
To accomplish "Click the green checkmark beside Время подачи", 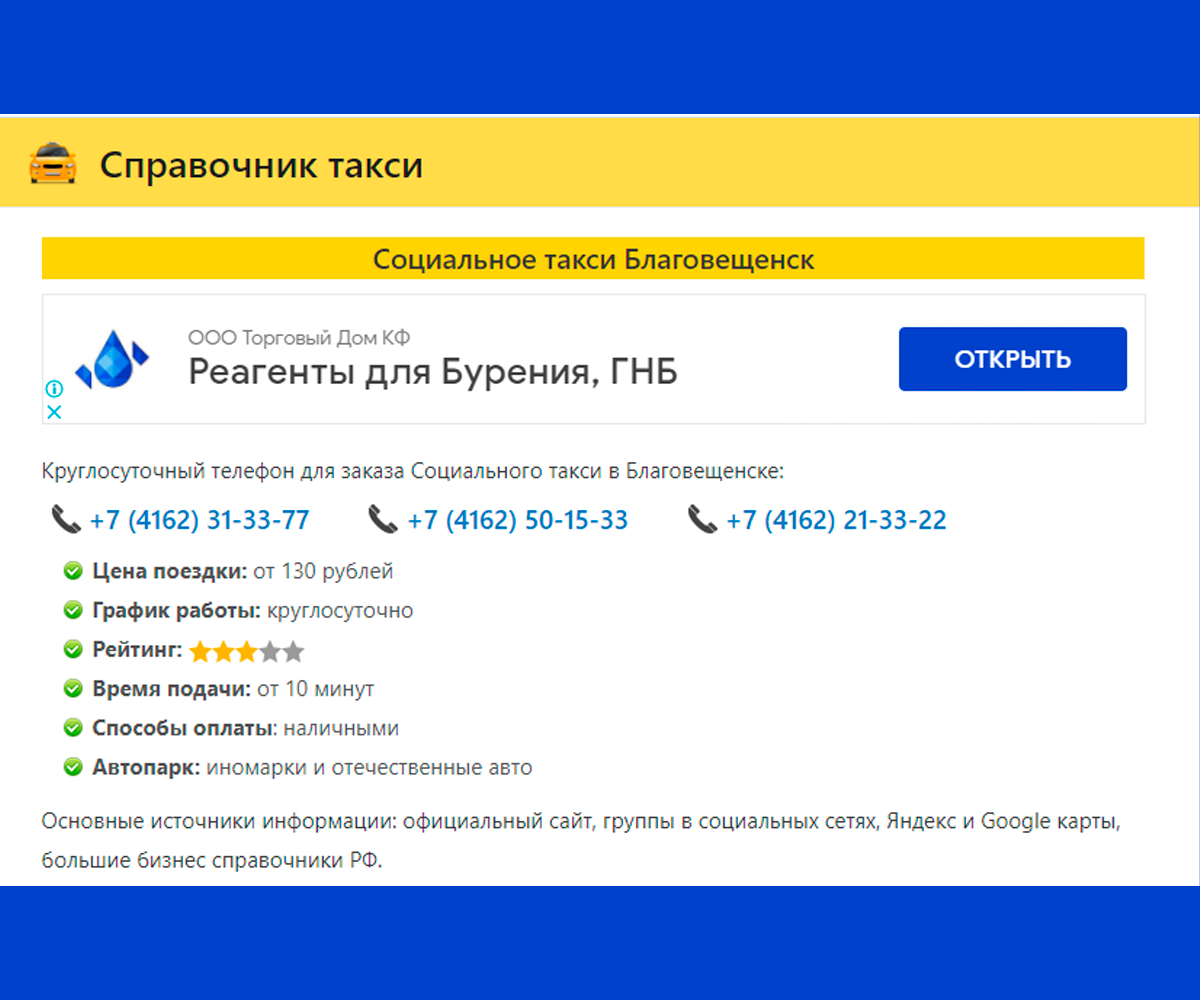I will tap(72, 688).
